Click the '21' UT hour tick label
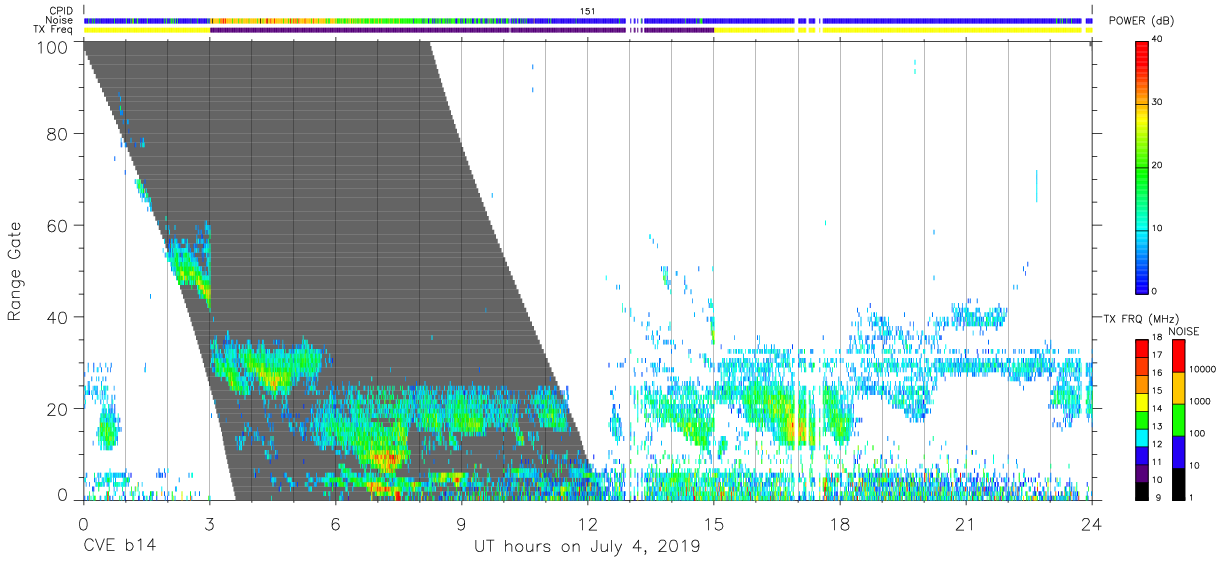The image size is (1228, 567). click(x=966, y=524)
